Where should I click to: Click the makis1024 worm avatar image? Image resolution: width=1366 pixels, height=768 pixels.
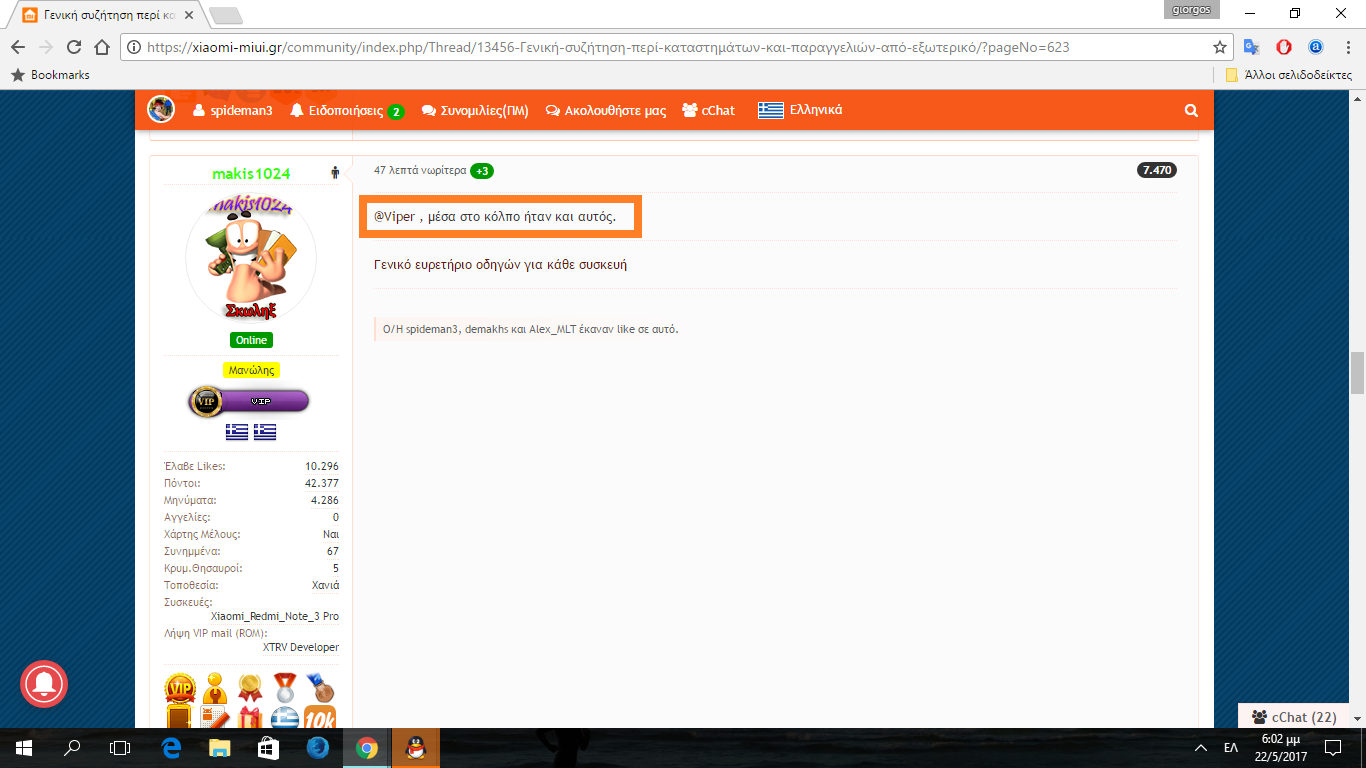coord(251,256)
